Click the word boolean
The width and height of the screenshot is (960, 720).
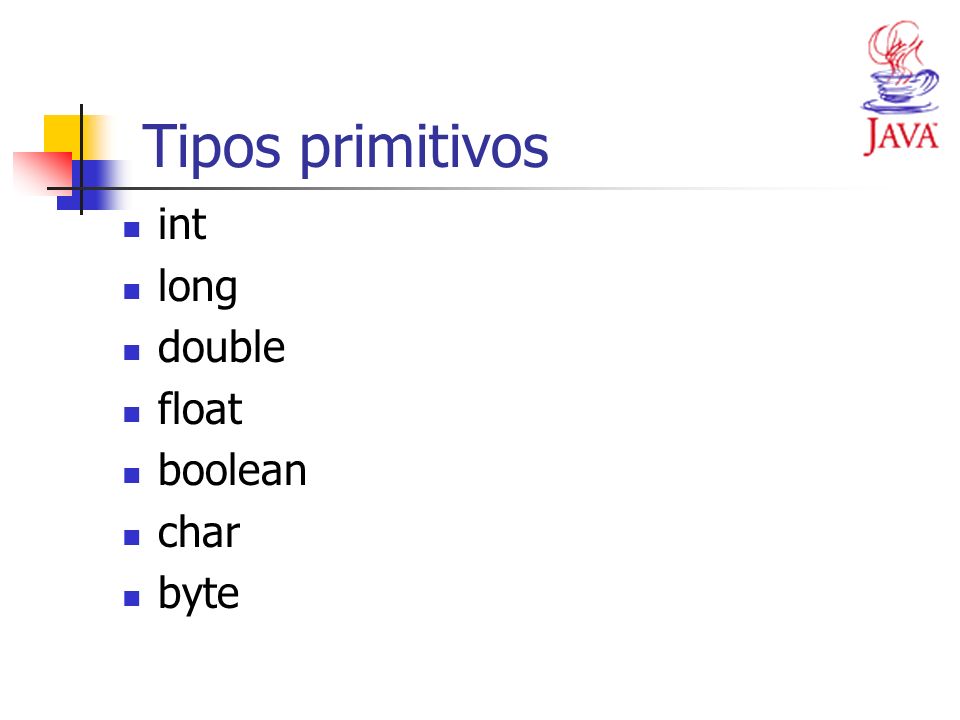pyautogui.click(x=232, y=470)
